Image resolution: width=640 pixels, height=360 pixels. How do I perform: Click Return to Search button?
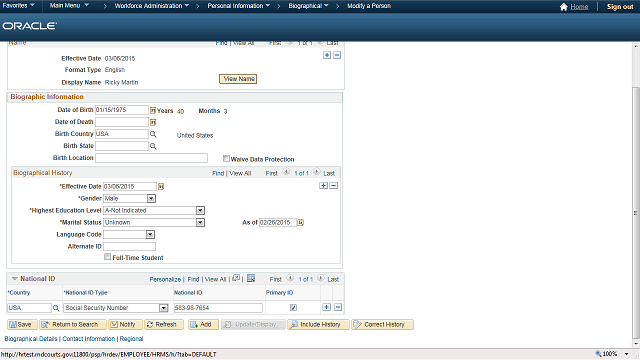tap(73, 324)
